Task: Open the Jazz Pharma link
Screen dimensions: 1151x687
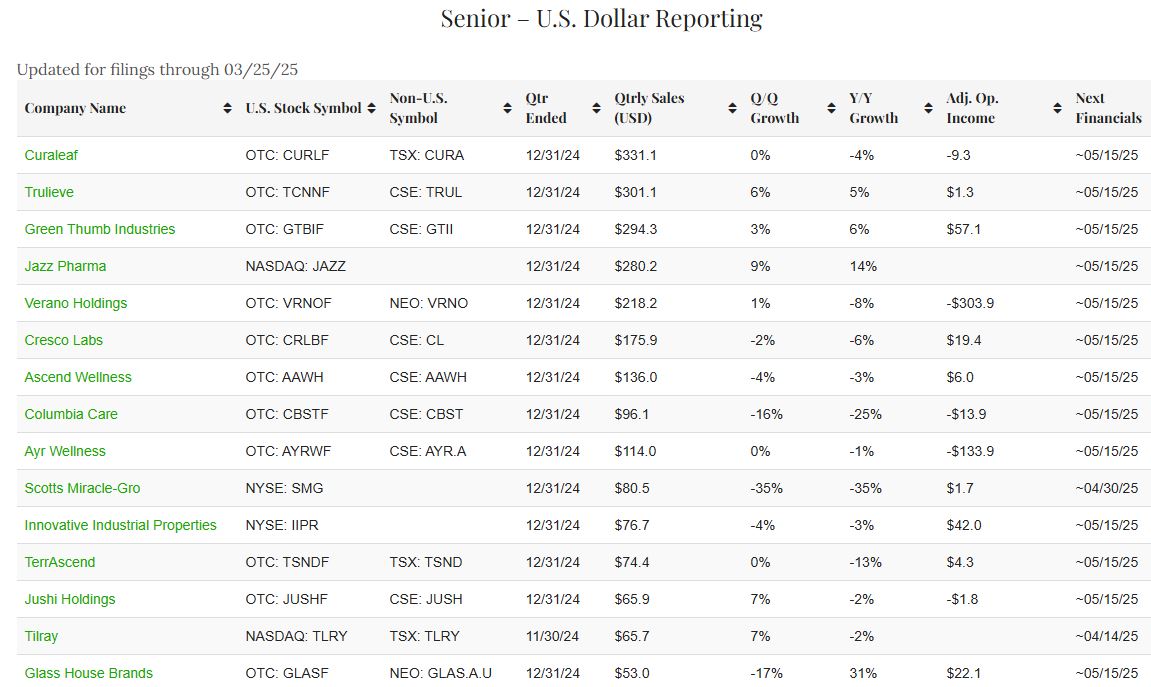Action: click(x=65, y=266)
